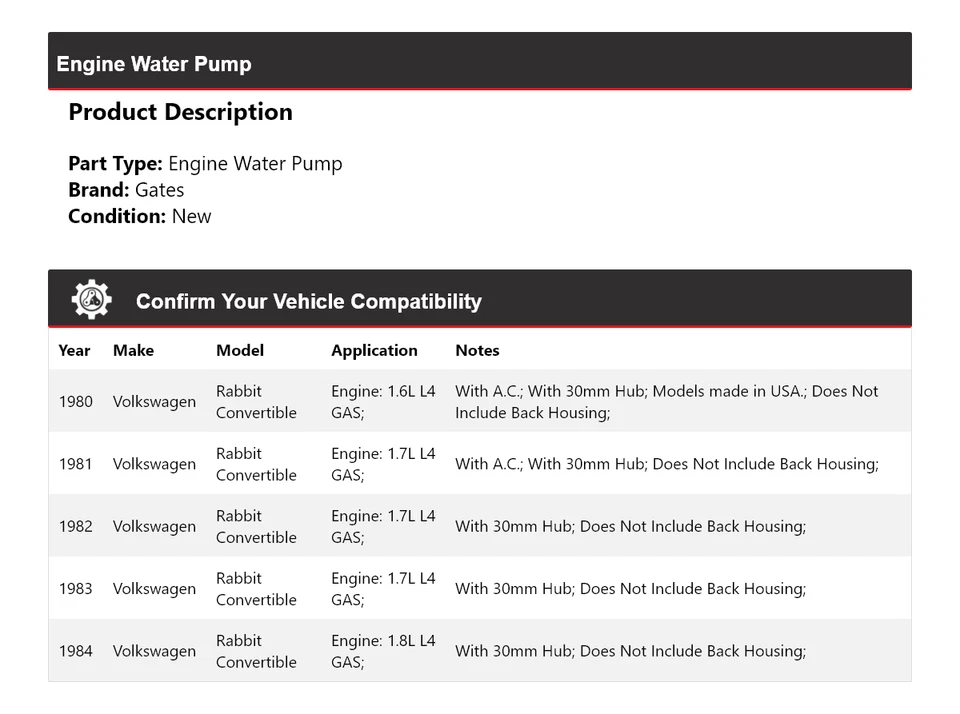Click the Confirm Your Vehicle Compatibility title
This screenshot has height=714, width=960.
pos(308,301)
